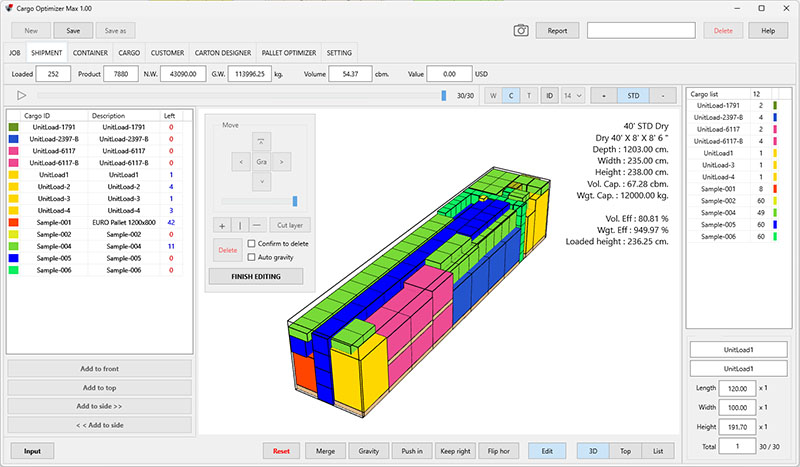Click the Length input field
The width and height of the screenshot is (800, 467).
(737, 388)
